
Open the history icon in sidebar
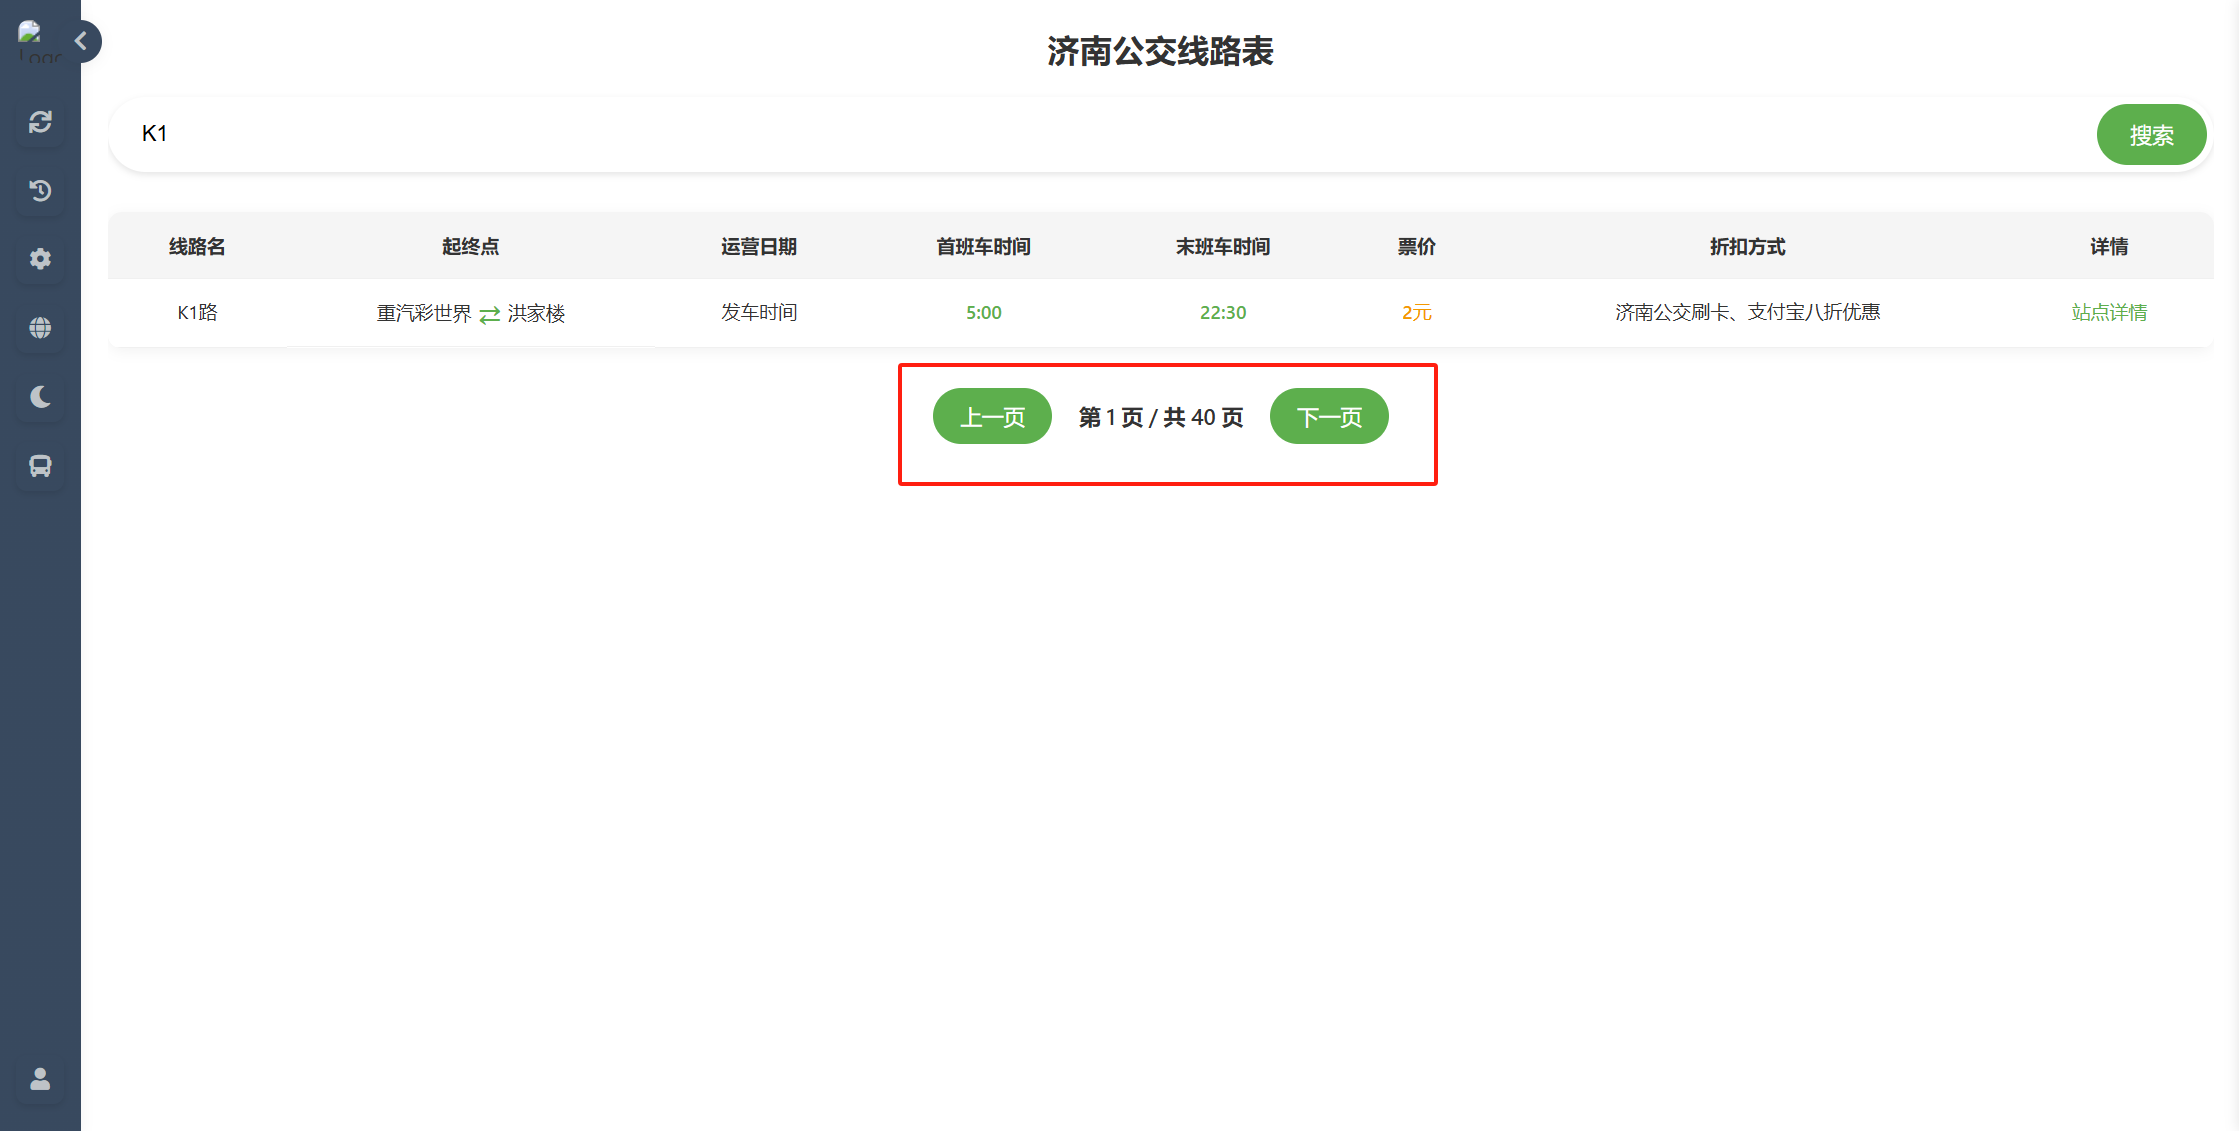pos(40,191)
